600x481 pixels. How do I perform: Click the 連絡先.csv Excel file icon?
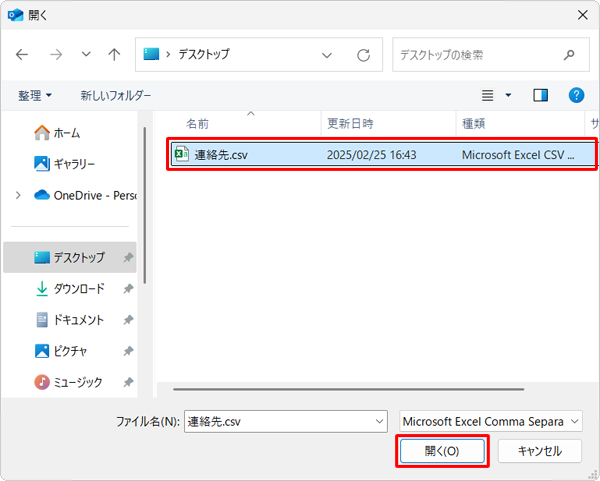click(182, 154)
